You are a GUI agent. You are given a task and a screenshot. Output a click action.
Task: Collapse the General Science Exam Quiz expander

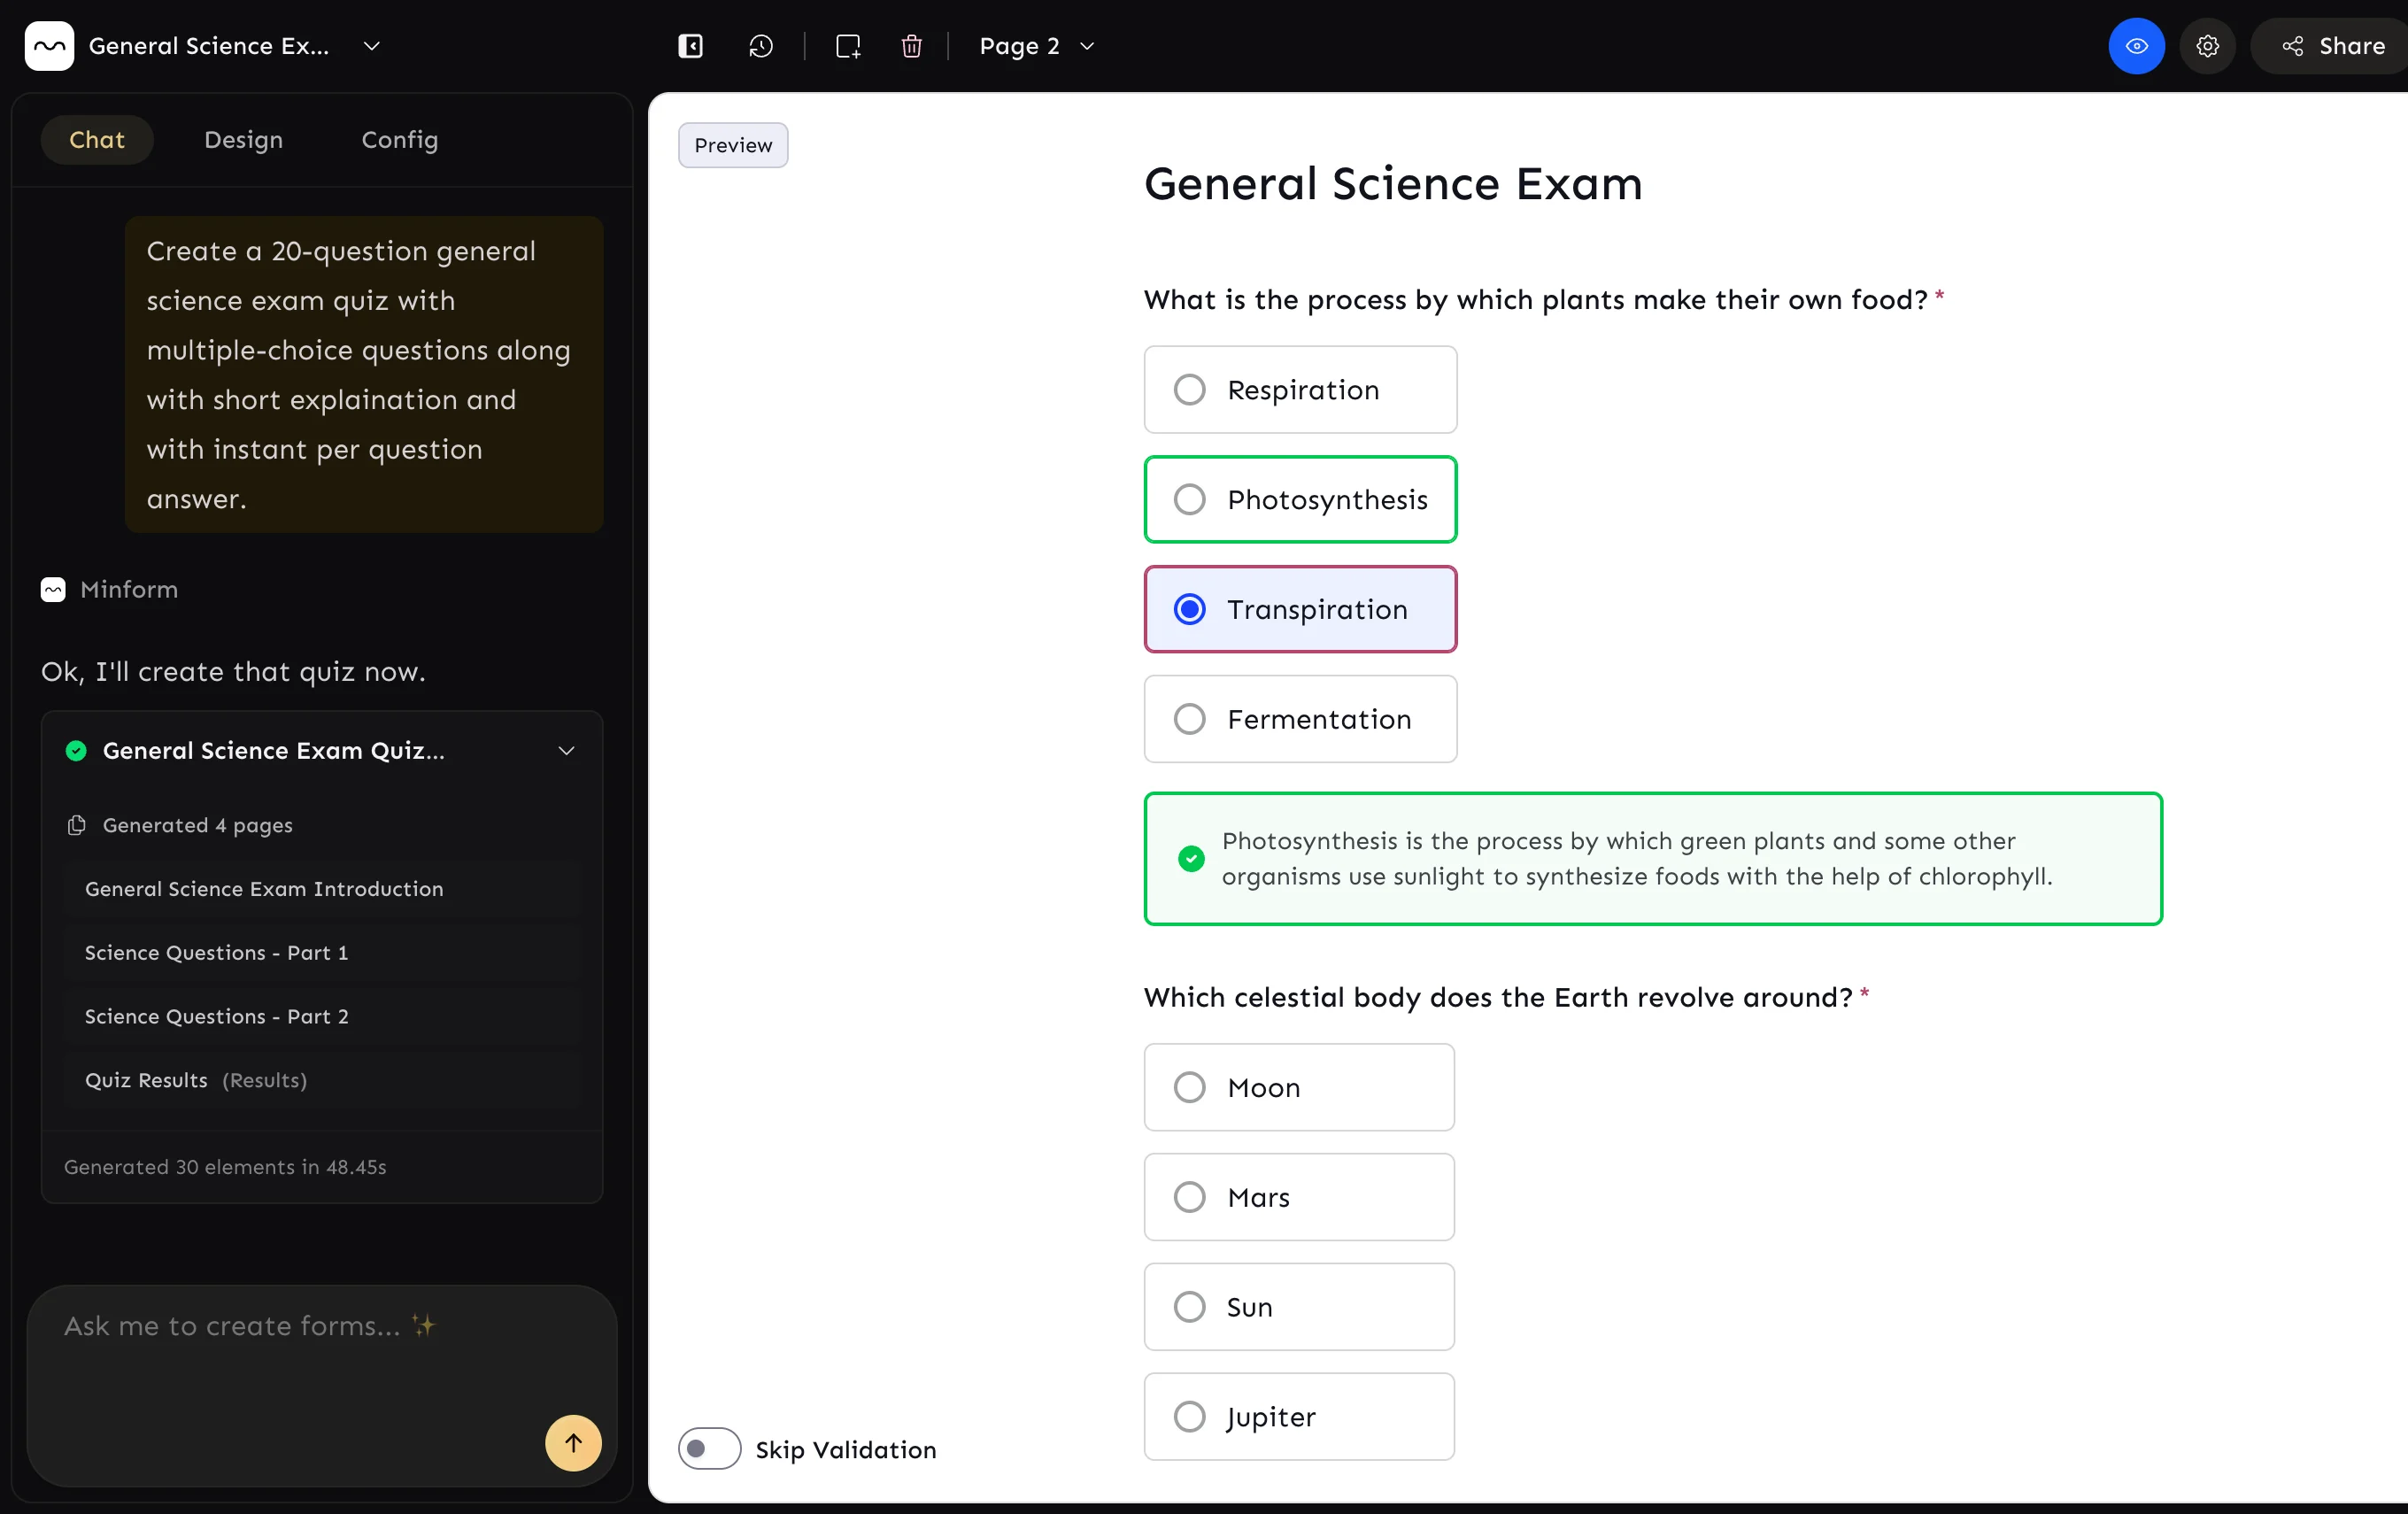566,751
